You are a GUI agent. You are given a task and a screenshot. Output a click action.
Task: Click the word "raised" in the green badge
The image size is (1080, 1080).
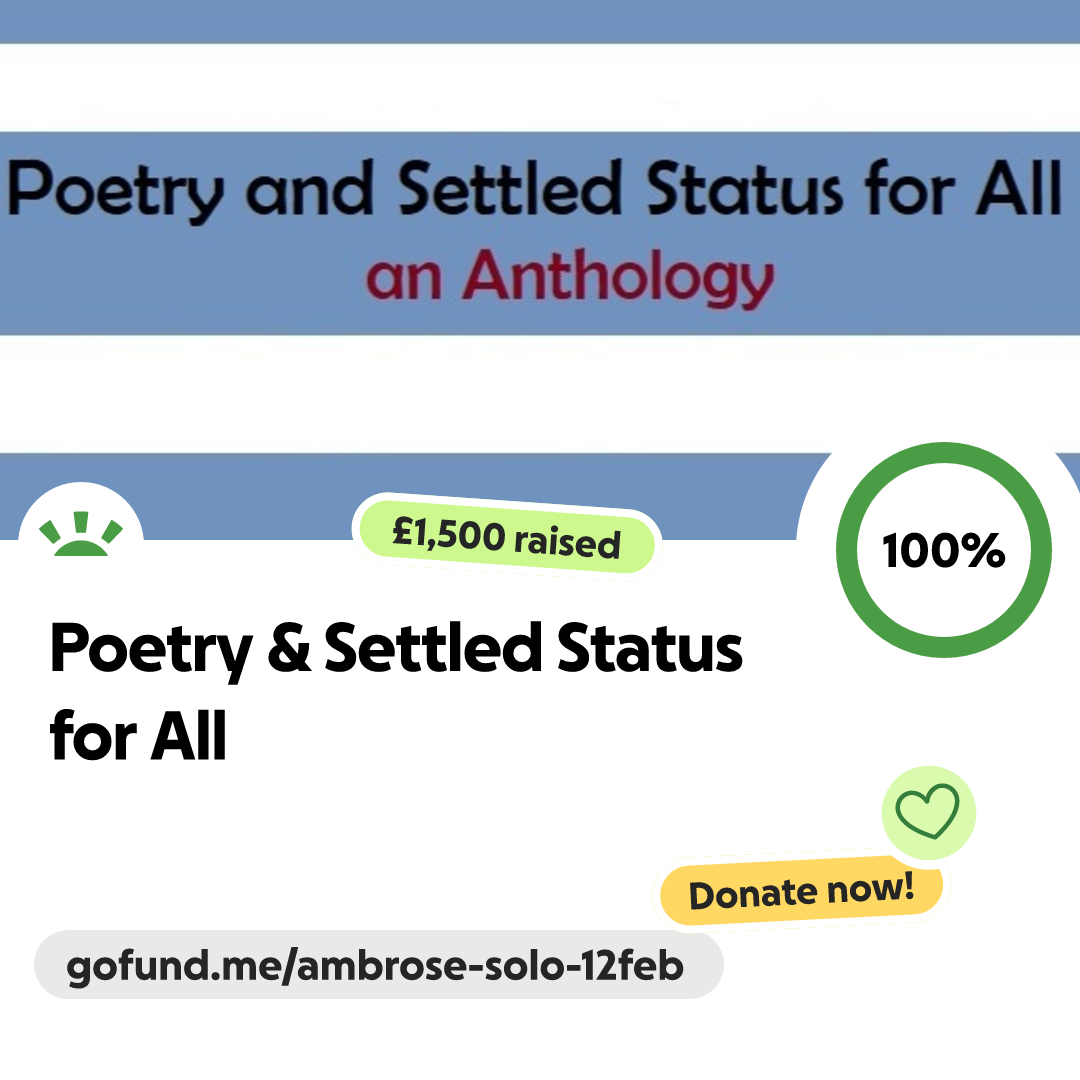(567, 543)
